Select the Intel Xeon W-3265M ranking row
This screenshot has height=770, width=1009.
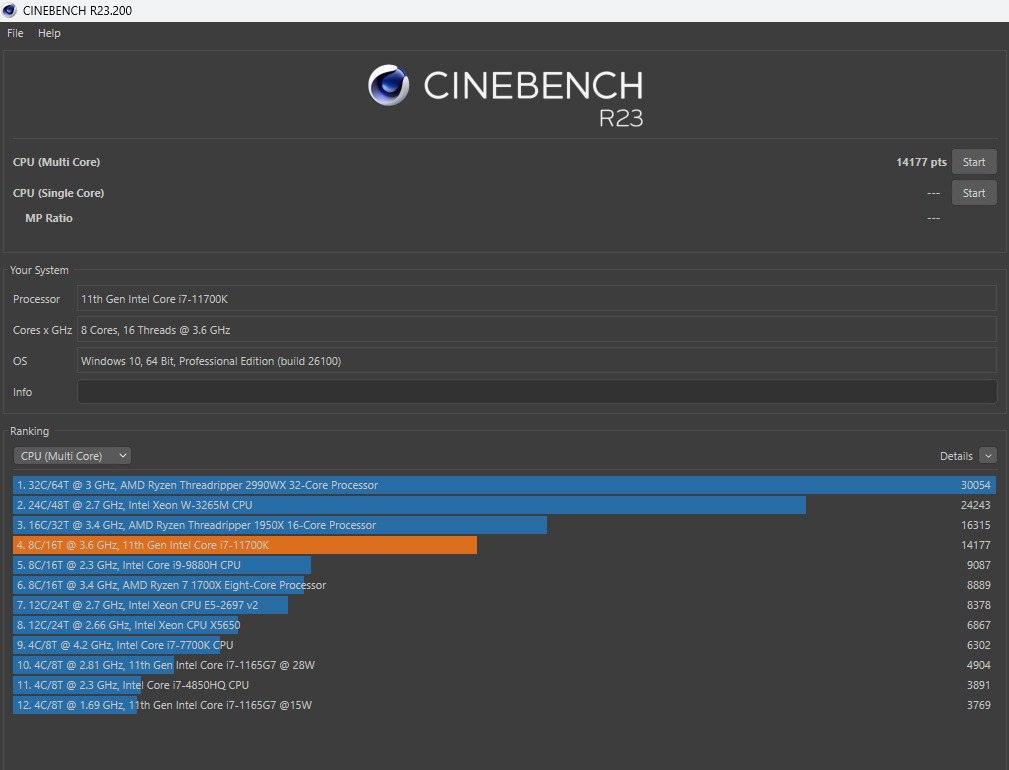(x=504, y=505)
